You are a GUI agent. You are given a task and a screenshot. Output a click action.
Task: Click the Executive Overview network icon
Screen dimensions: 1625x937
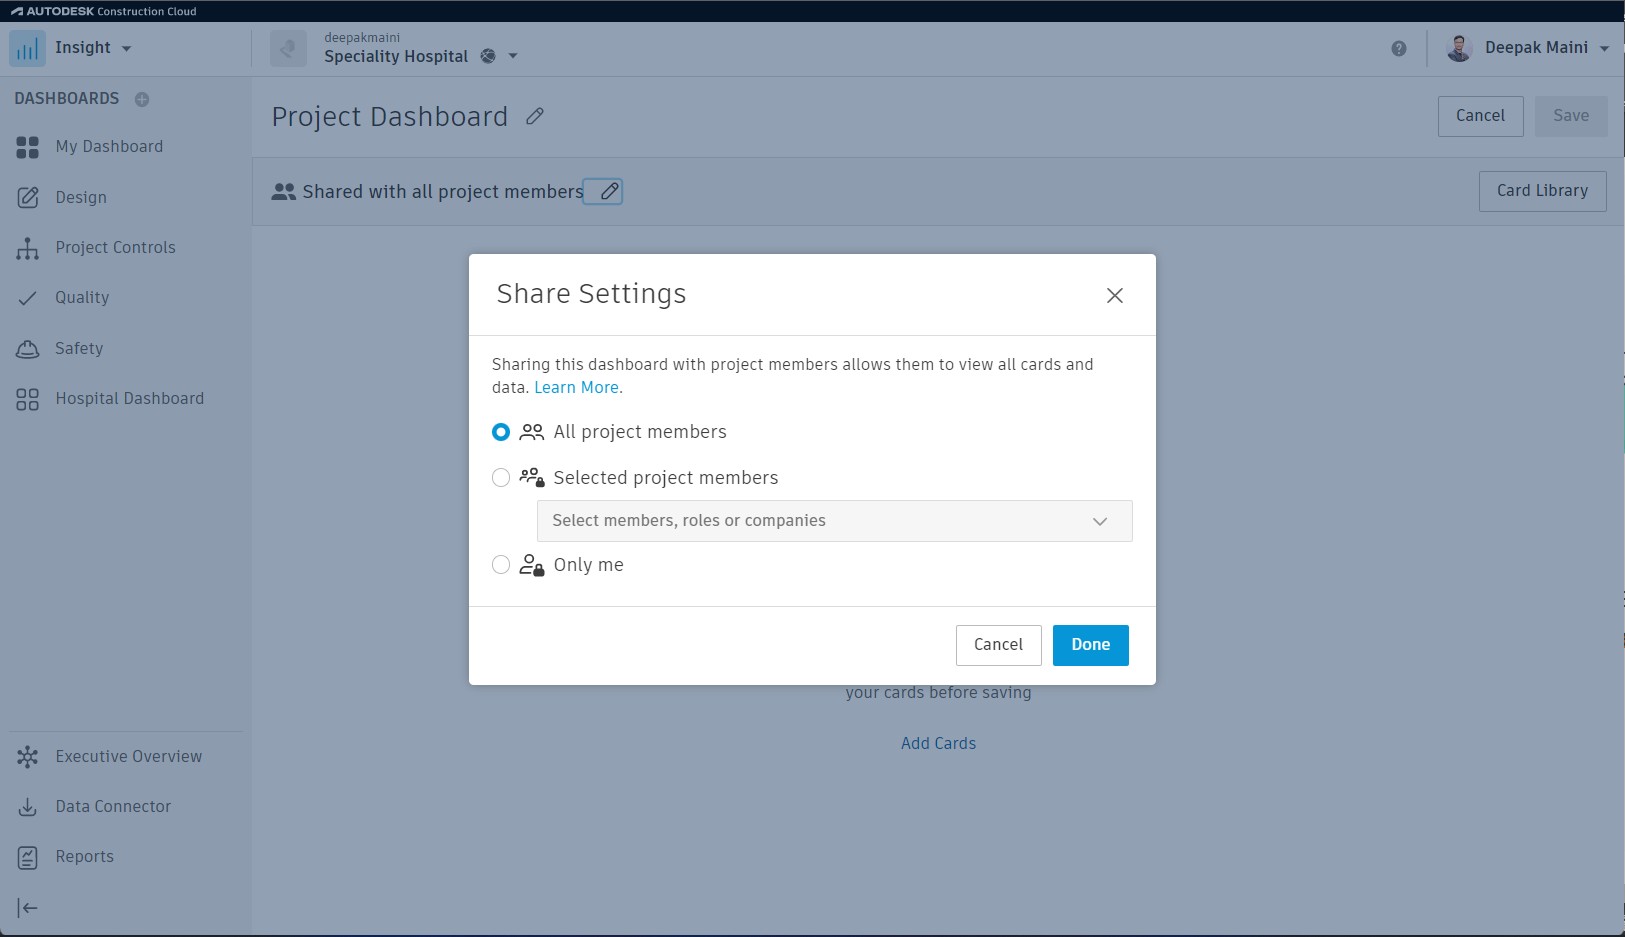(28, 757)
